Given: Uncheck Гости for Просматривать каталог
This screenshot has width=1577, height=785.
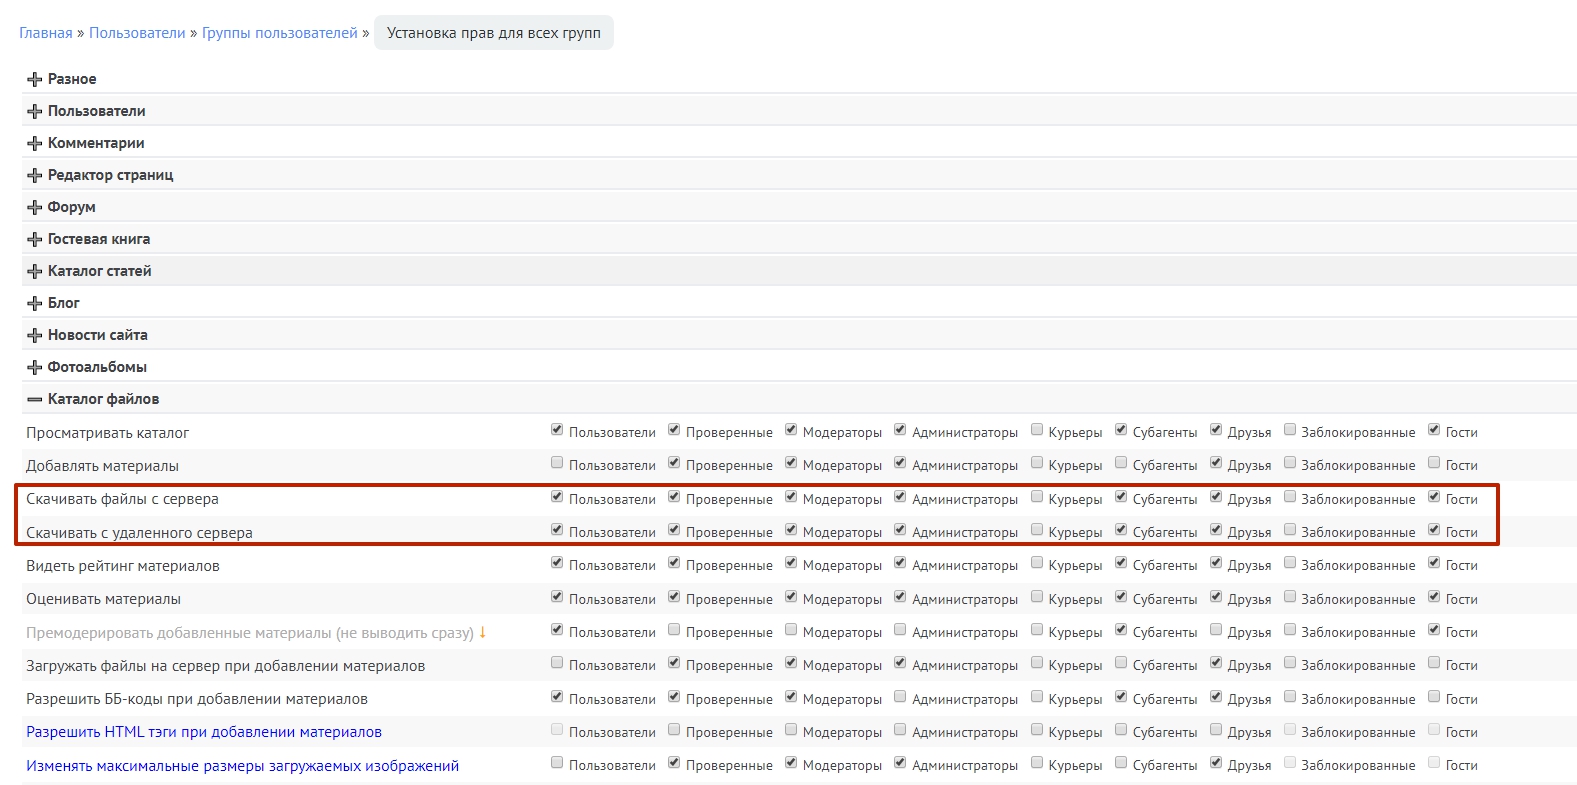Looking at the screenshot, I should click(1434, 430).
